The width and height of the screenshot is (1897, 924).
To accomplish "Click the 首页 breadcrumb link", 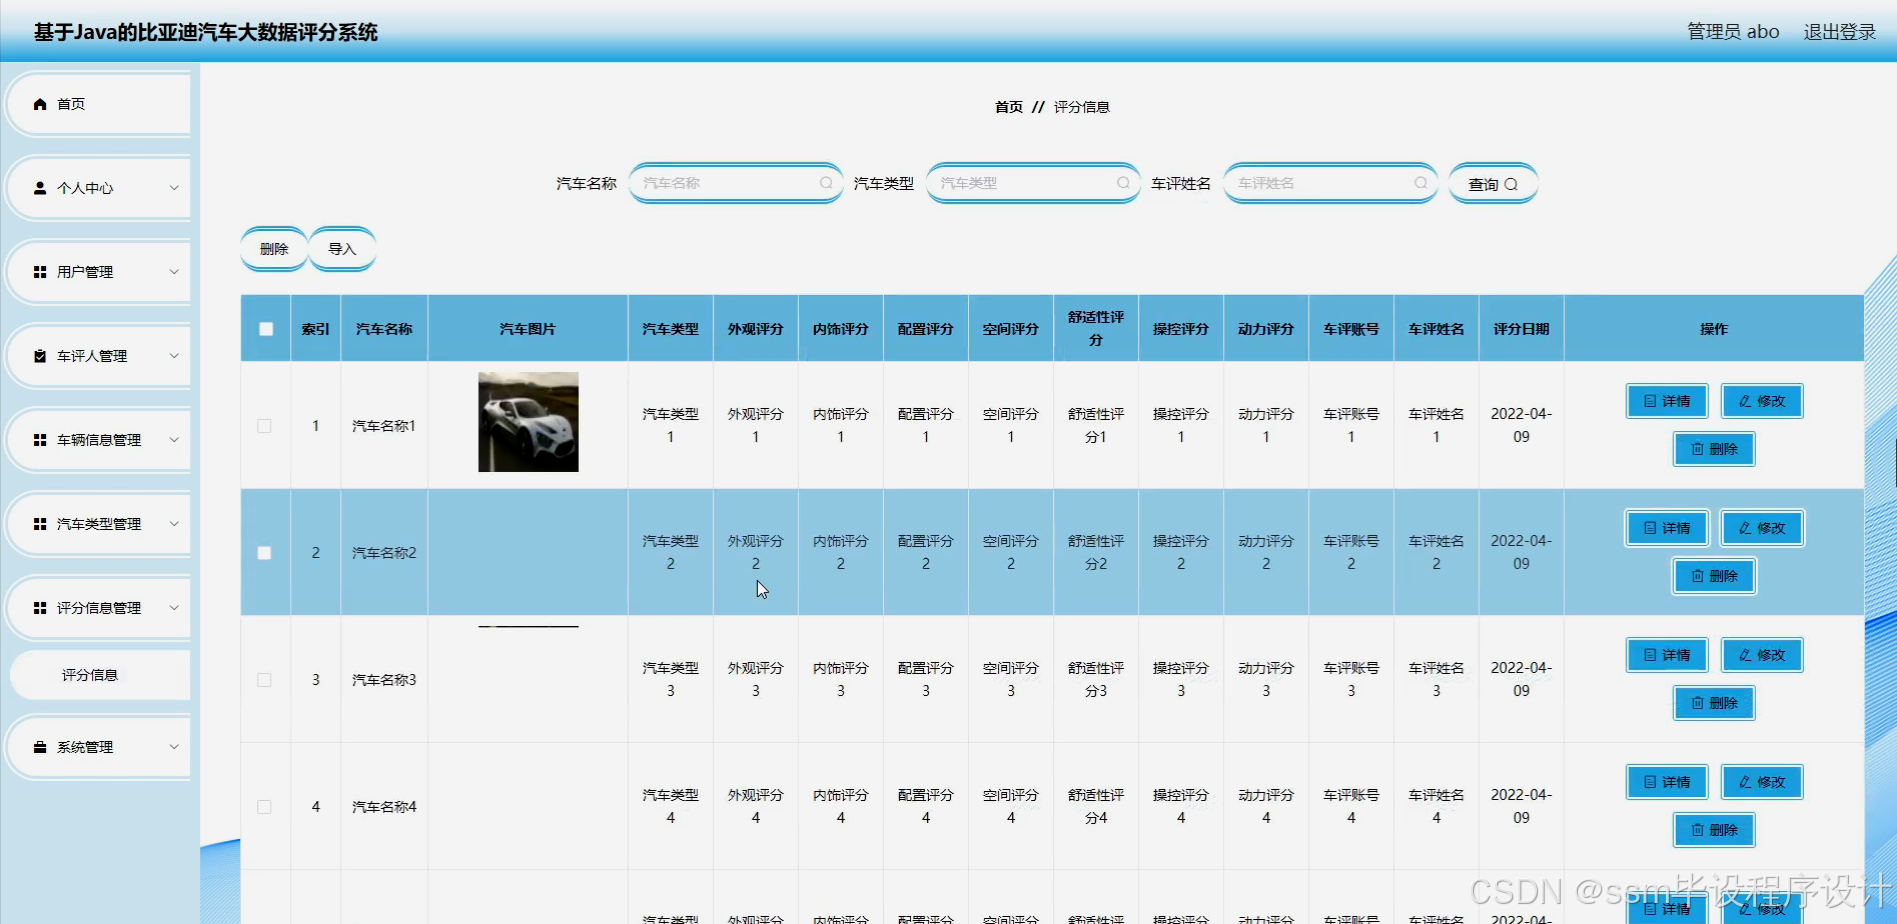I will [x=1009, y=107].
